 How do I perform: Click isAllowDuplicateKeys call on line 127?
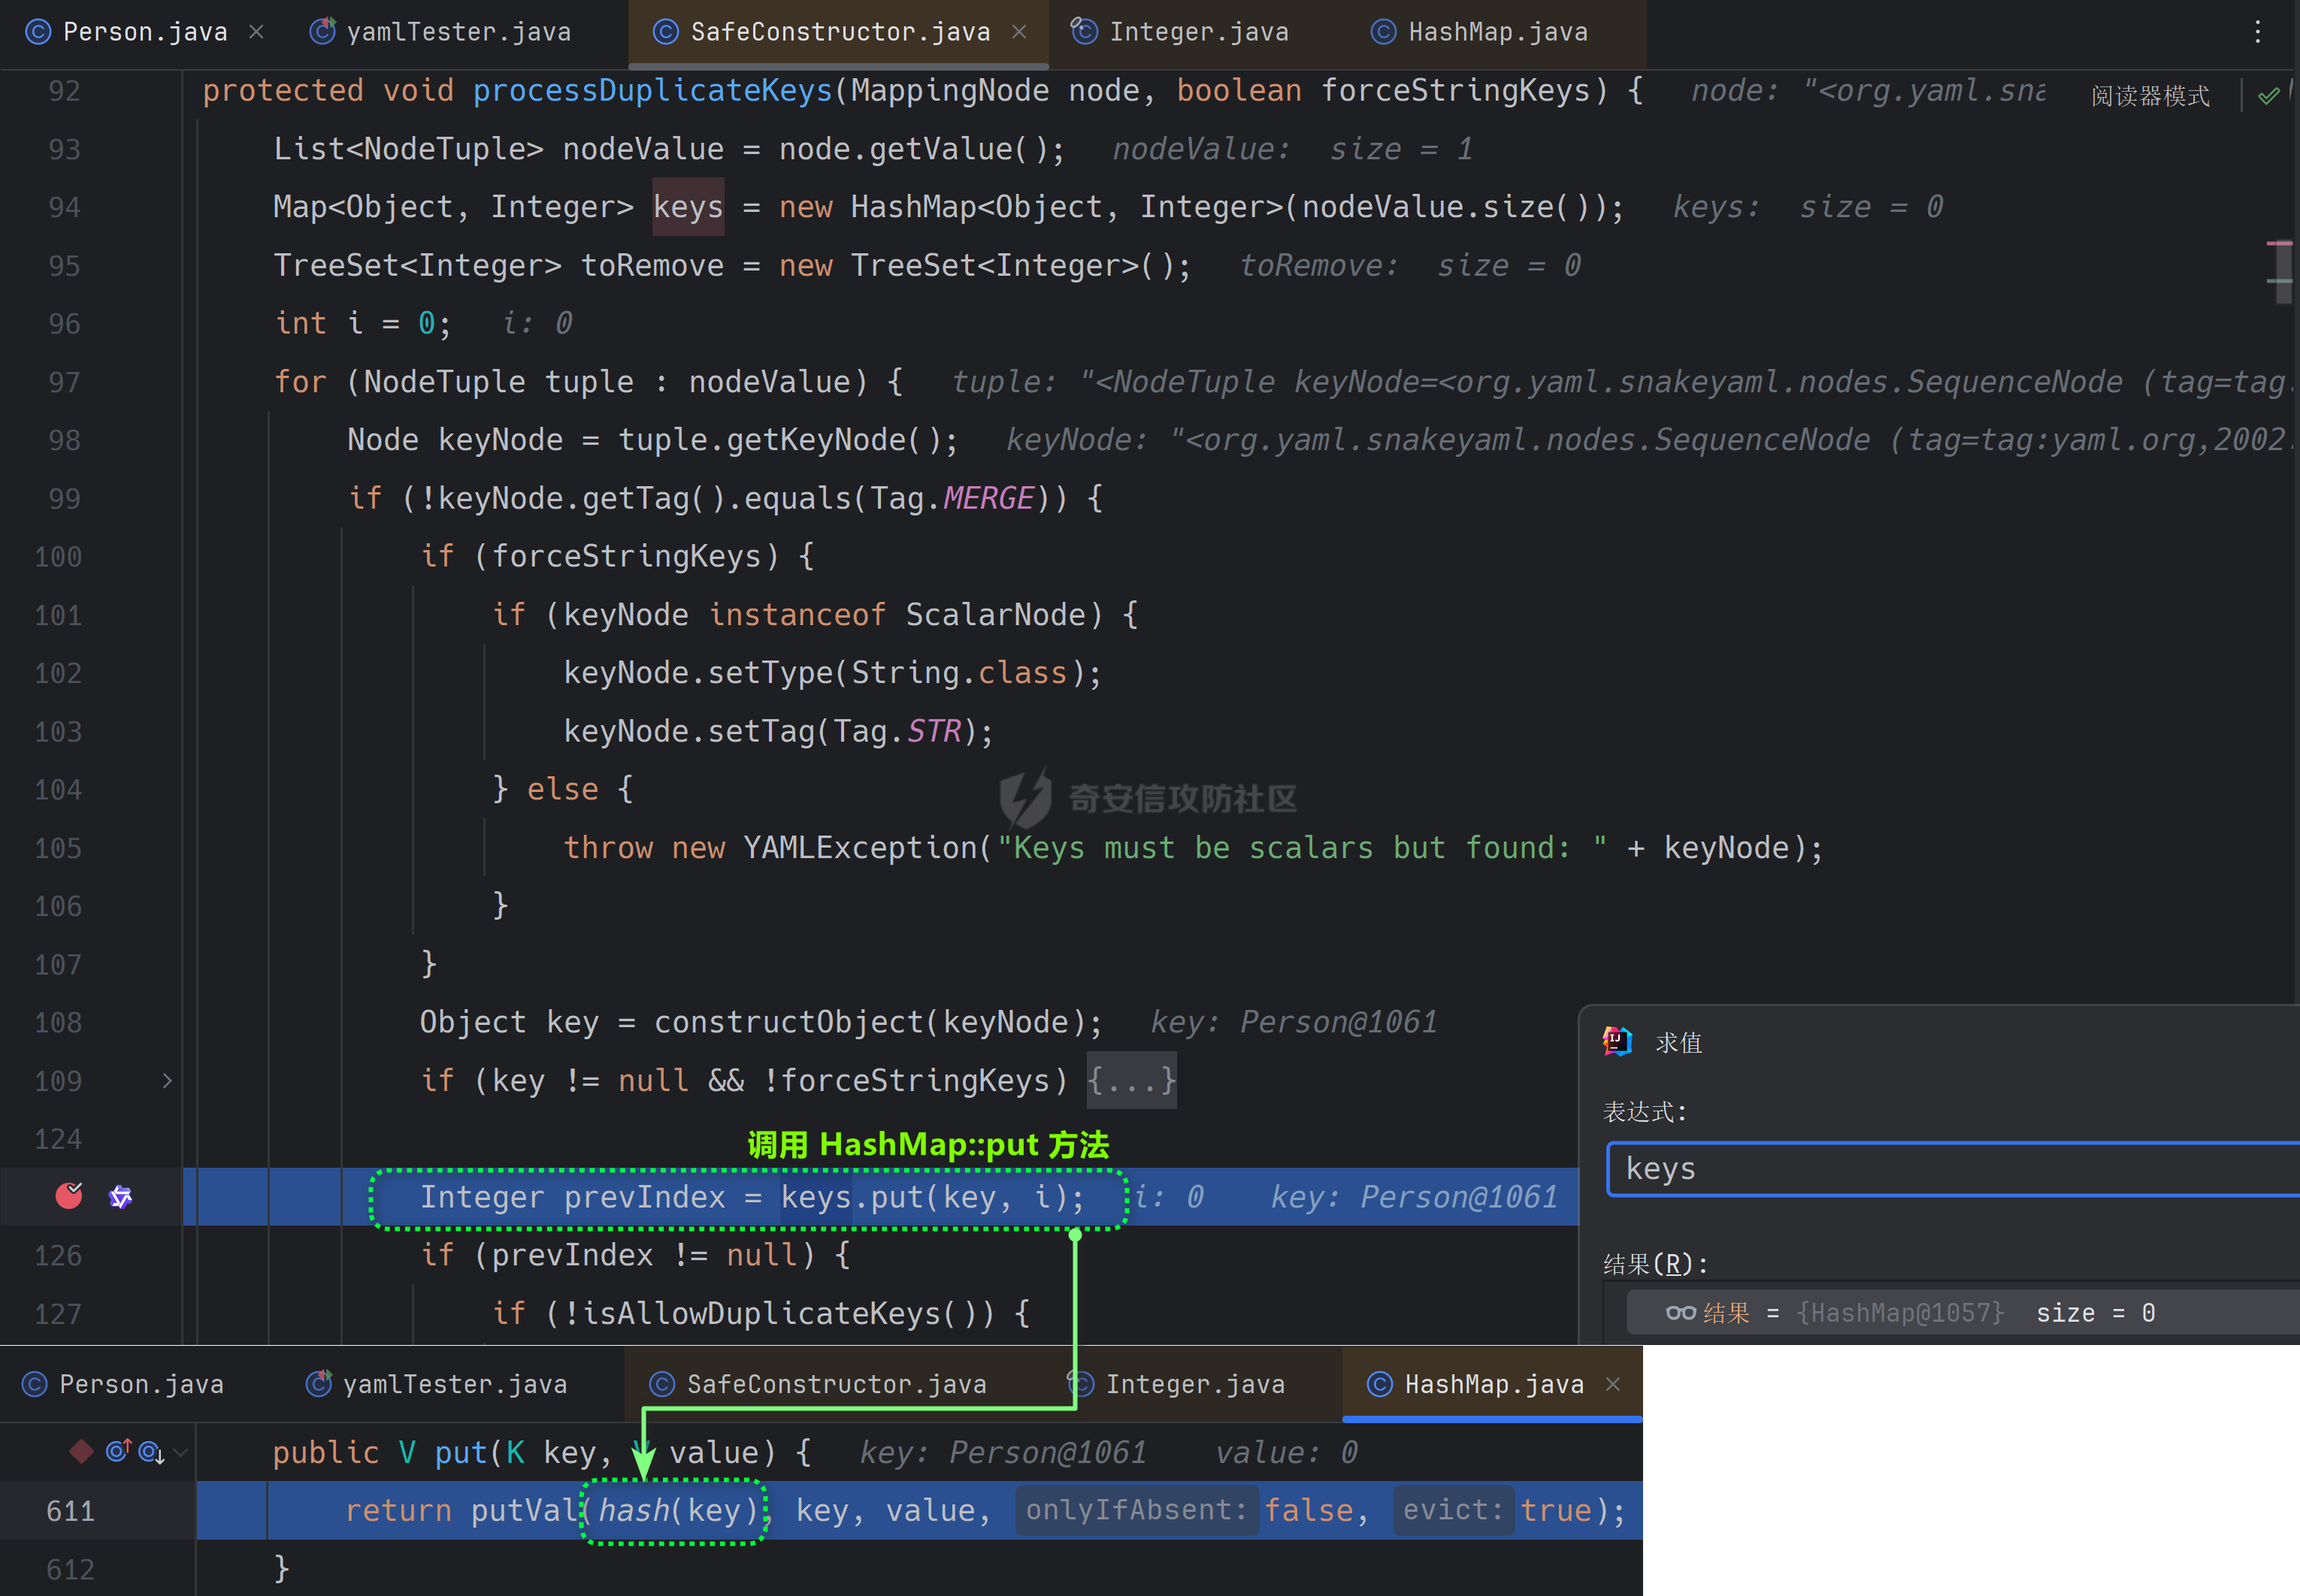click(x=761, y=1313)
